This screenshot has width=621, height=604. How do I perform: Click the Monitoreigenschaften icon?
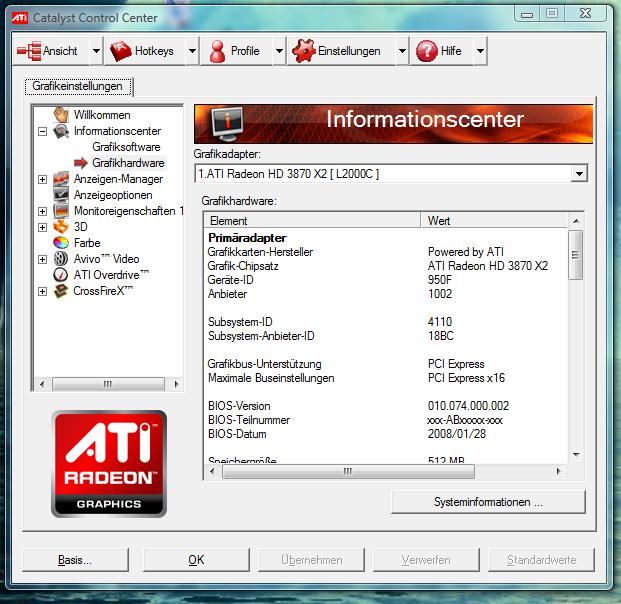pos(61,211)
